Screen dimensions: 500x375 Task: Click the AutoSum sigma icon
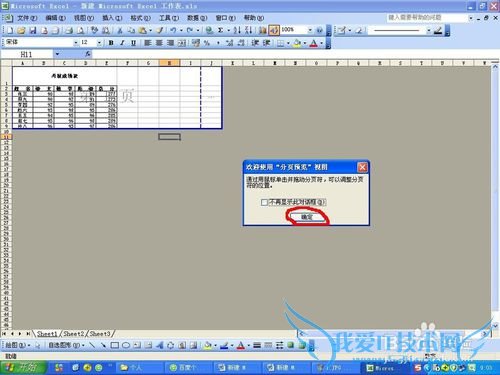point(220,31)
